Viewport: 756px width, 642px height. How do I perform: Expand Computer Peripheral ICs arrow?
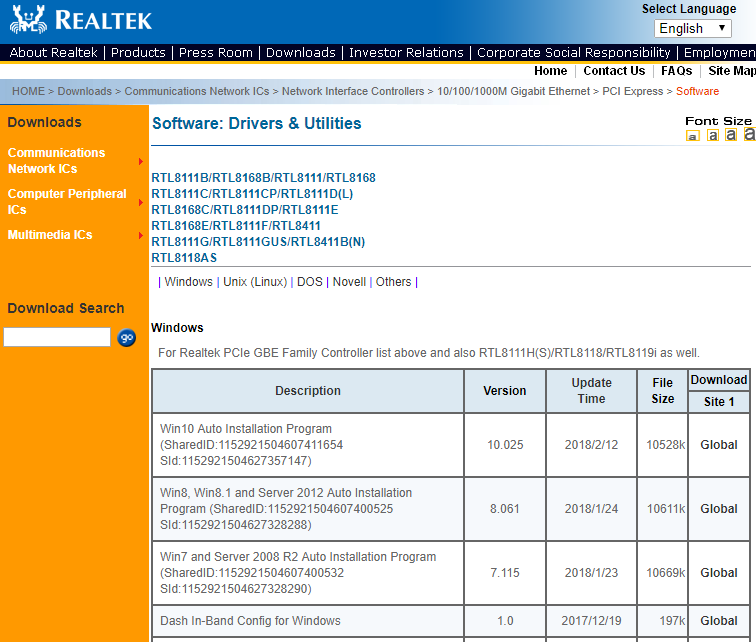pyautogui.click(x=141, y=202)
